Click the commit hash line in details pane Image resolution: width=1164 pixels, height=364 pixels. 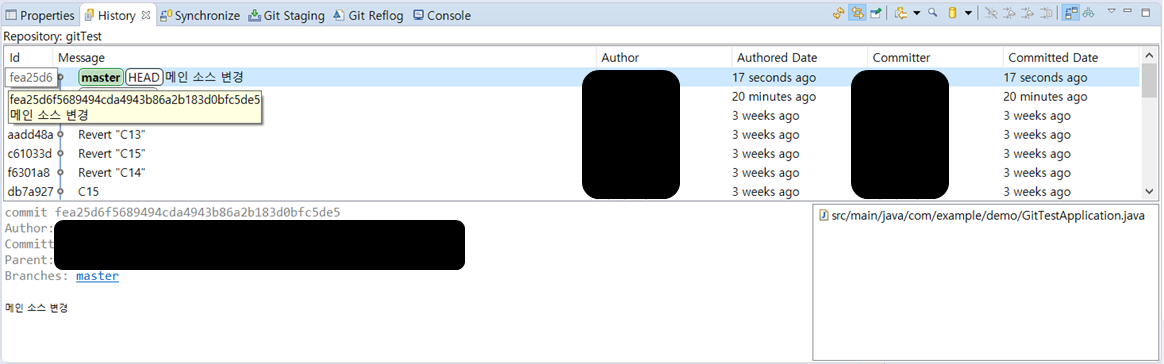[x=172, y=212]
